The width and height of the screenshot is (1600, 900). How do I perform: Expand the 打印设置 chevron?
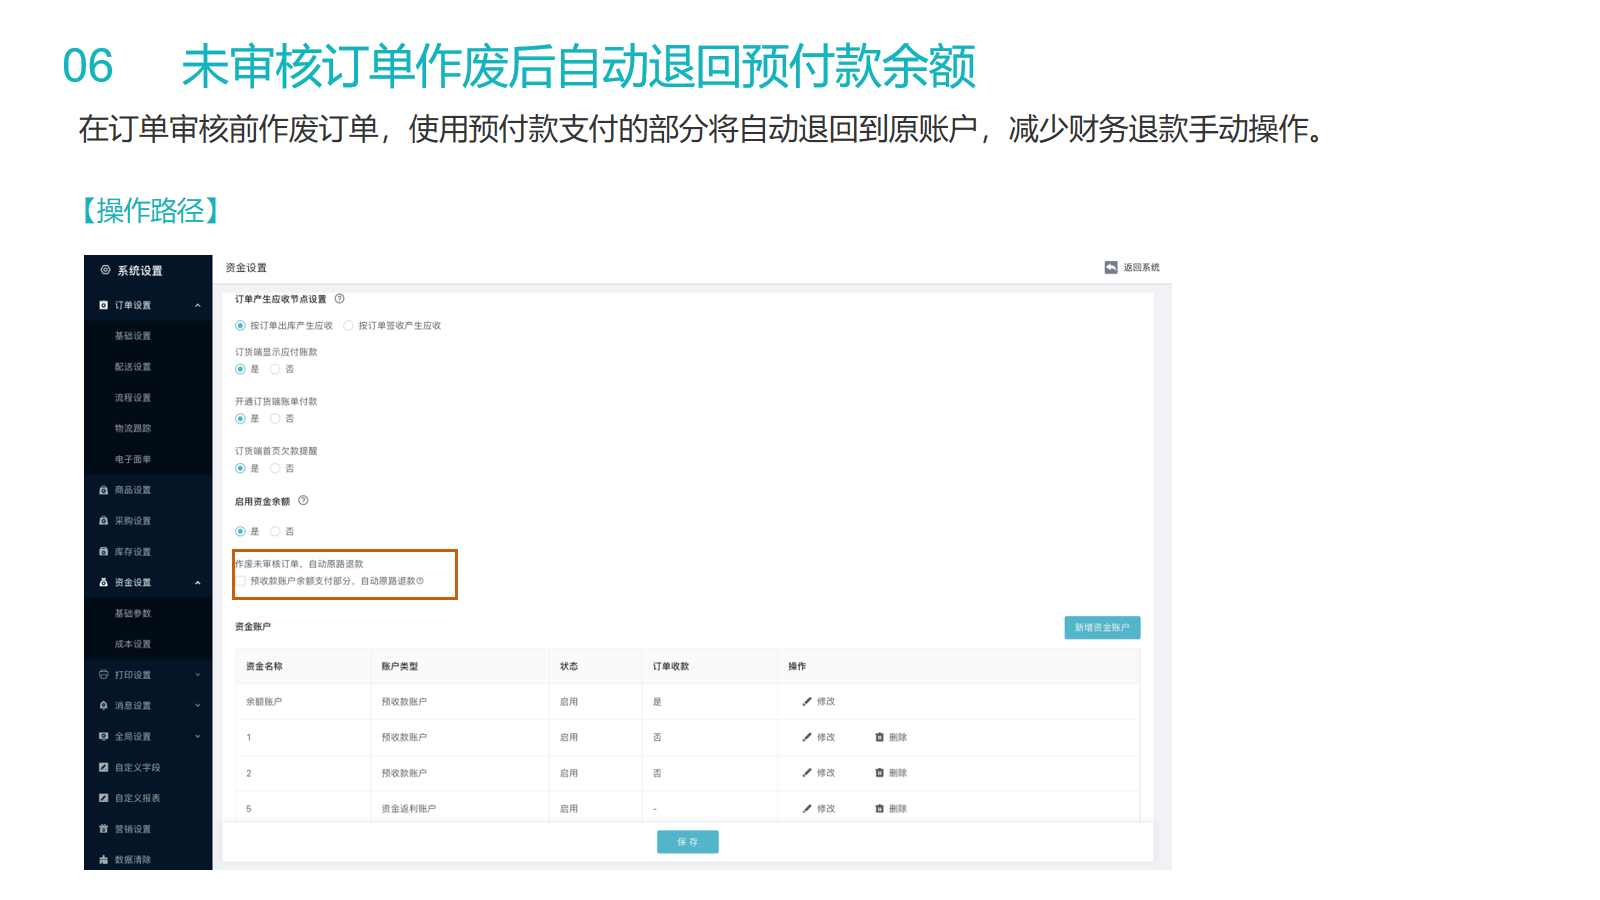pyautogui.click(x=198, y=675)
